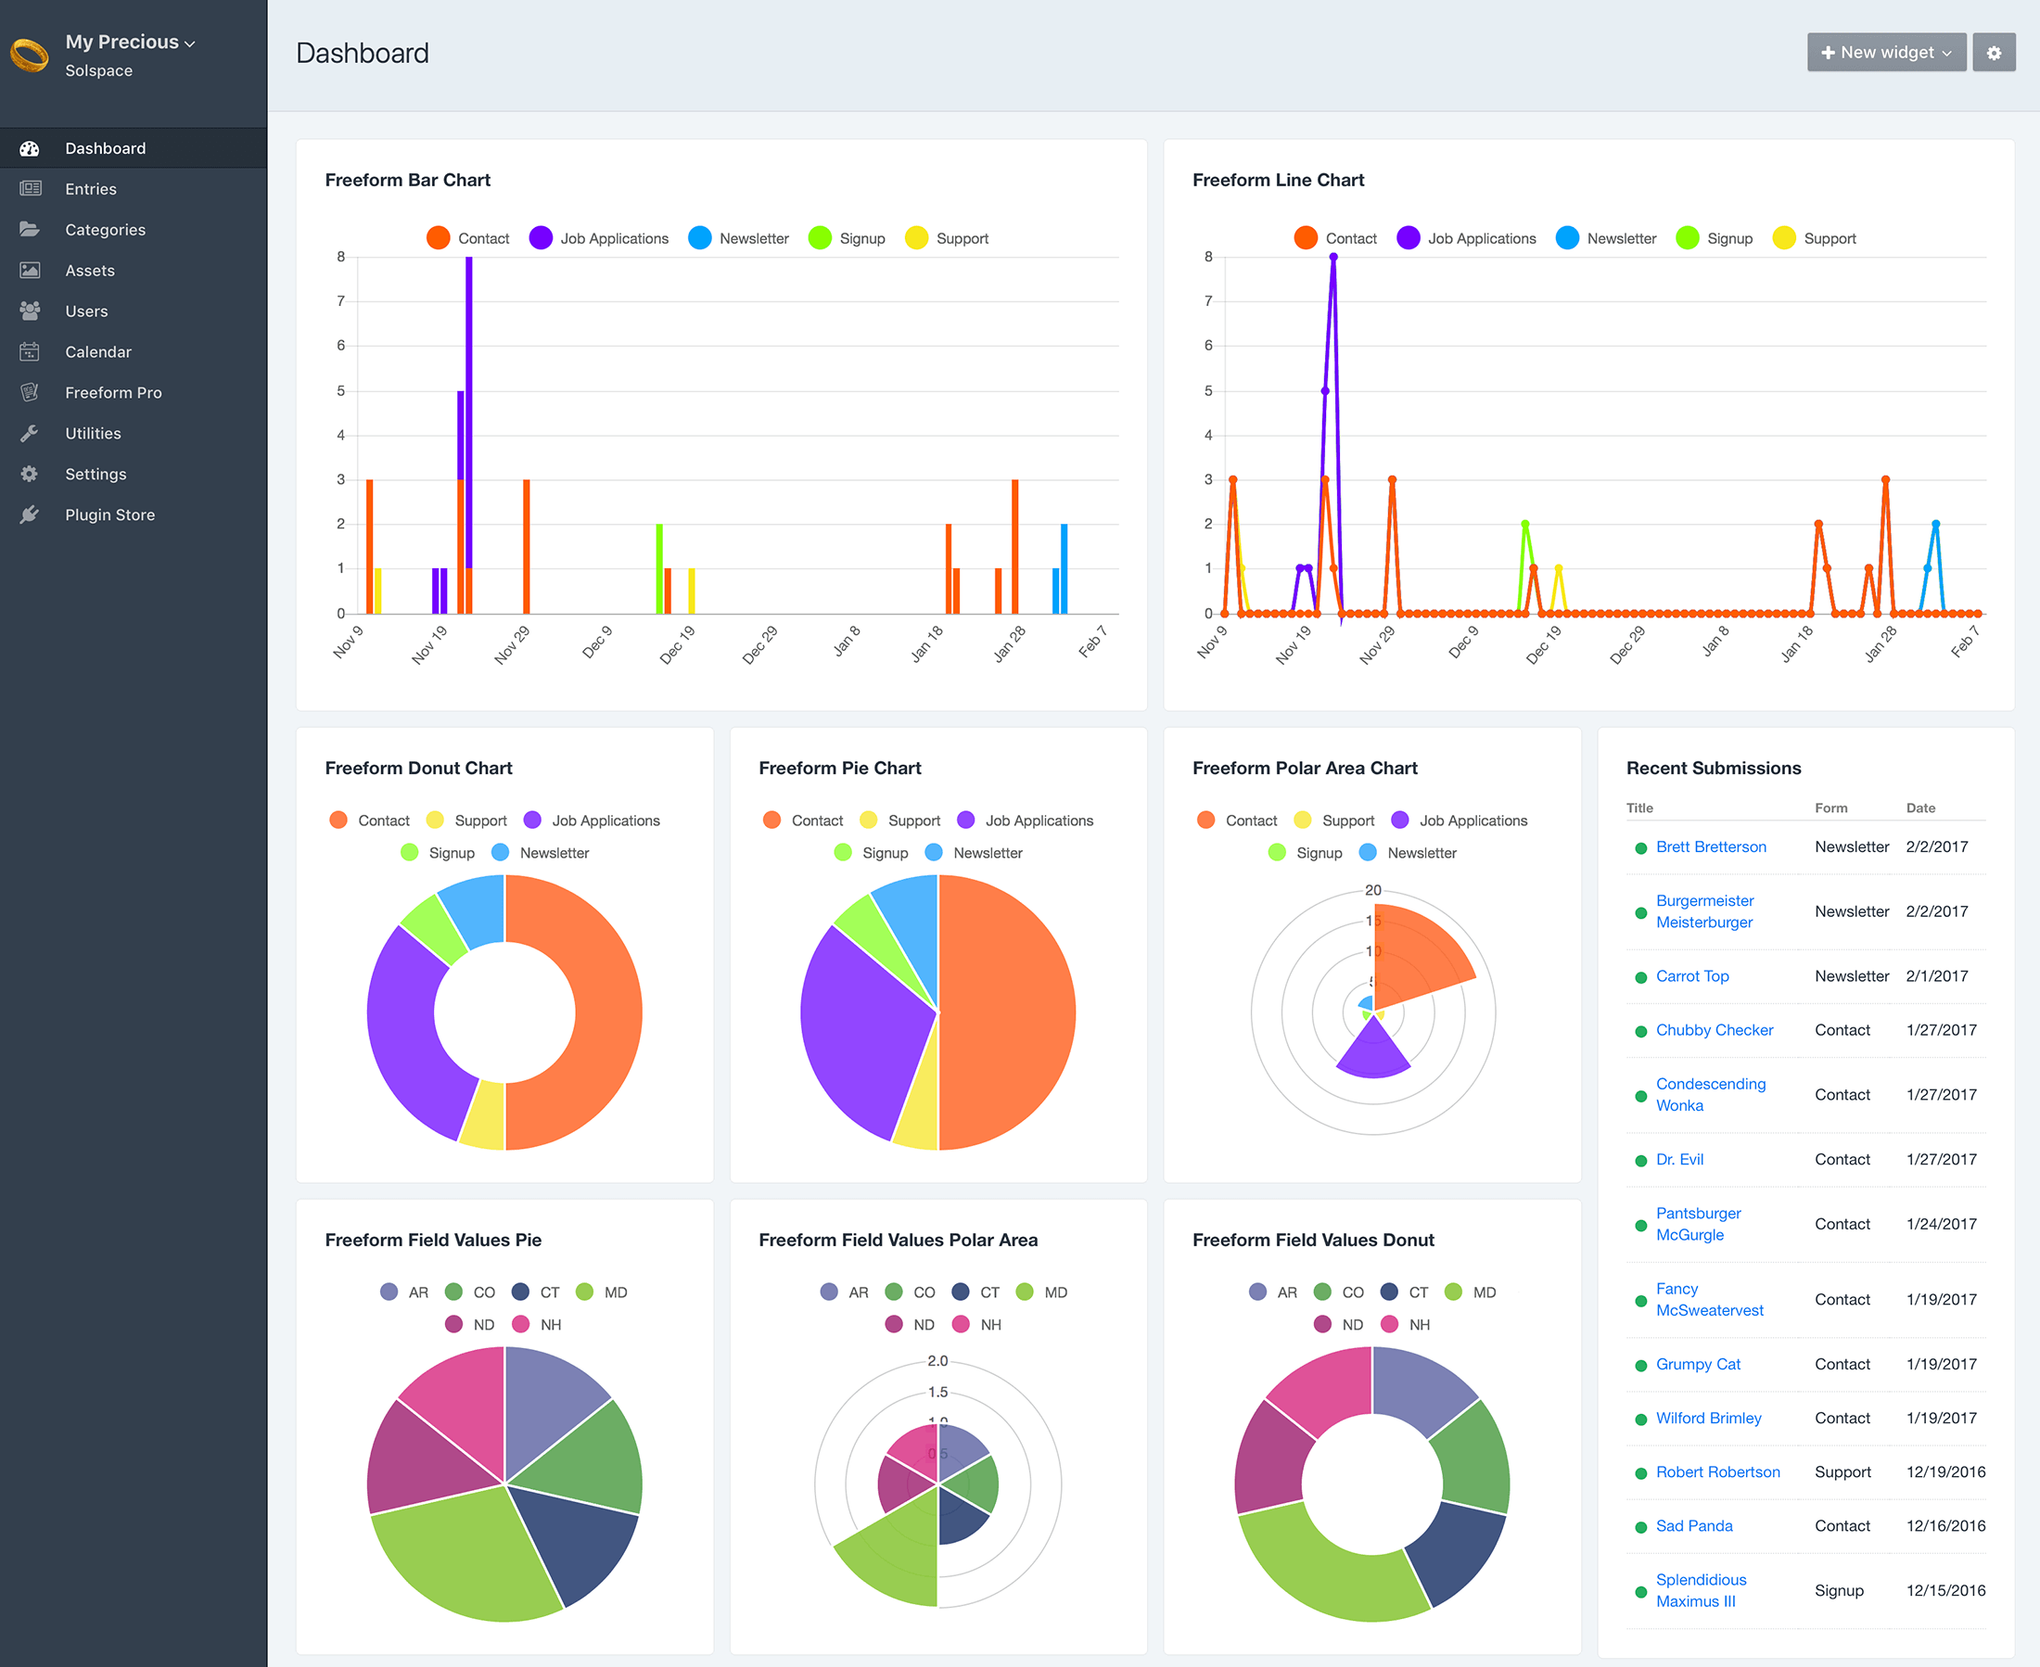Navigate to the Plugin Store menu item
The width and height of the screenshot is (2040, 1667).
[x=109, y=514]
